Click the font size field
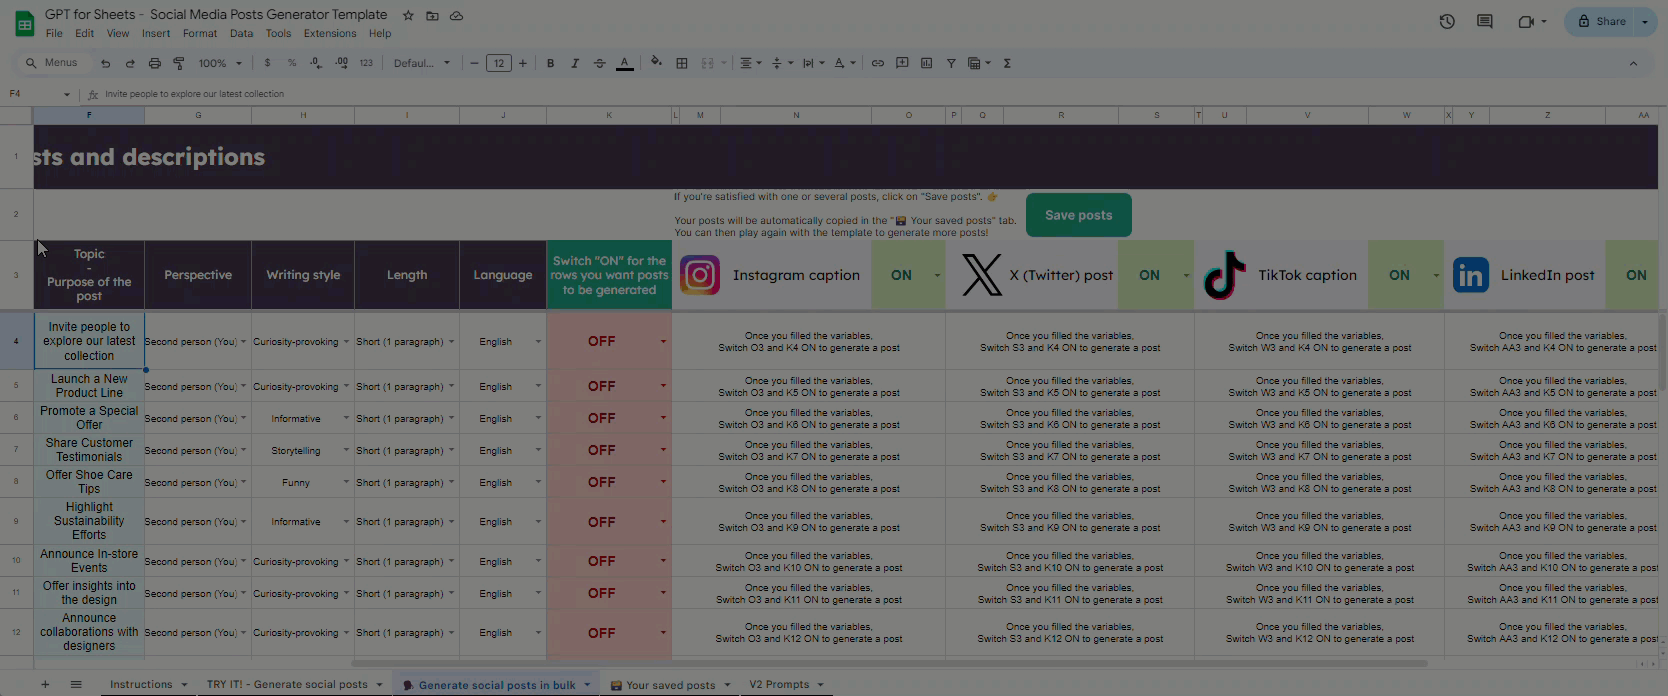The image size is (1668, 696). pyautogui.click(x=498, y=63)
